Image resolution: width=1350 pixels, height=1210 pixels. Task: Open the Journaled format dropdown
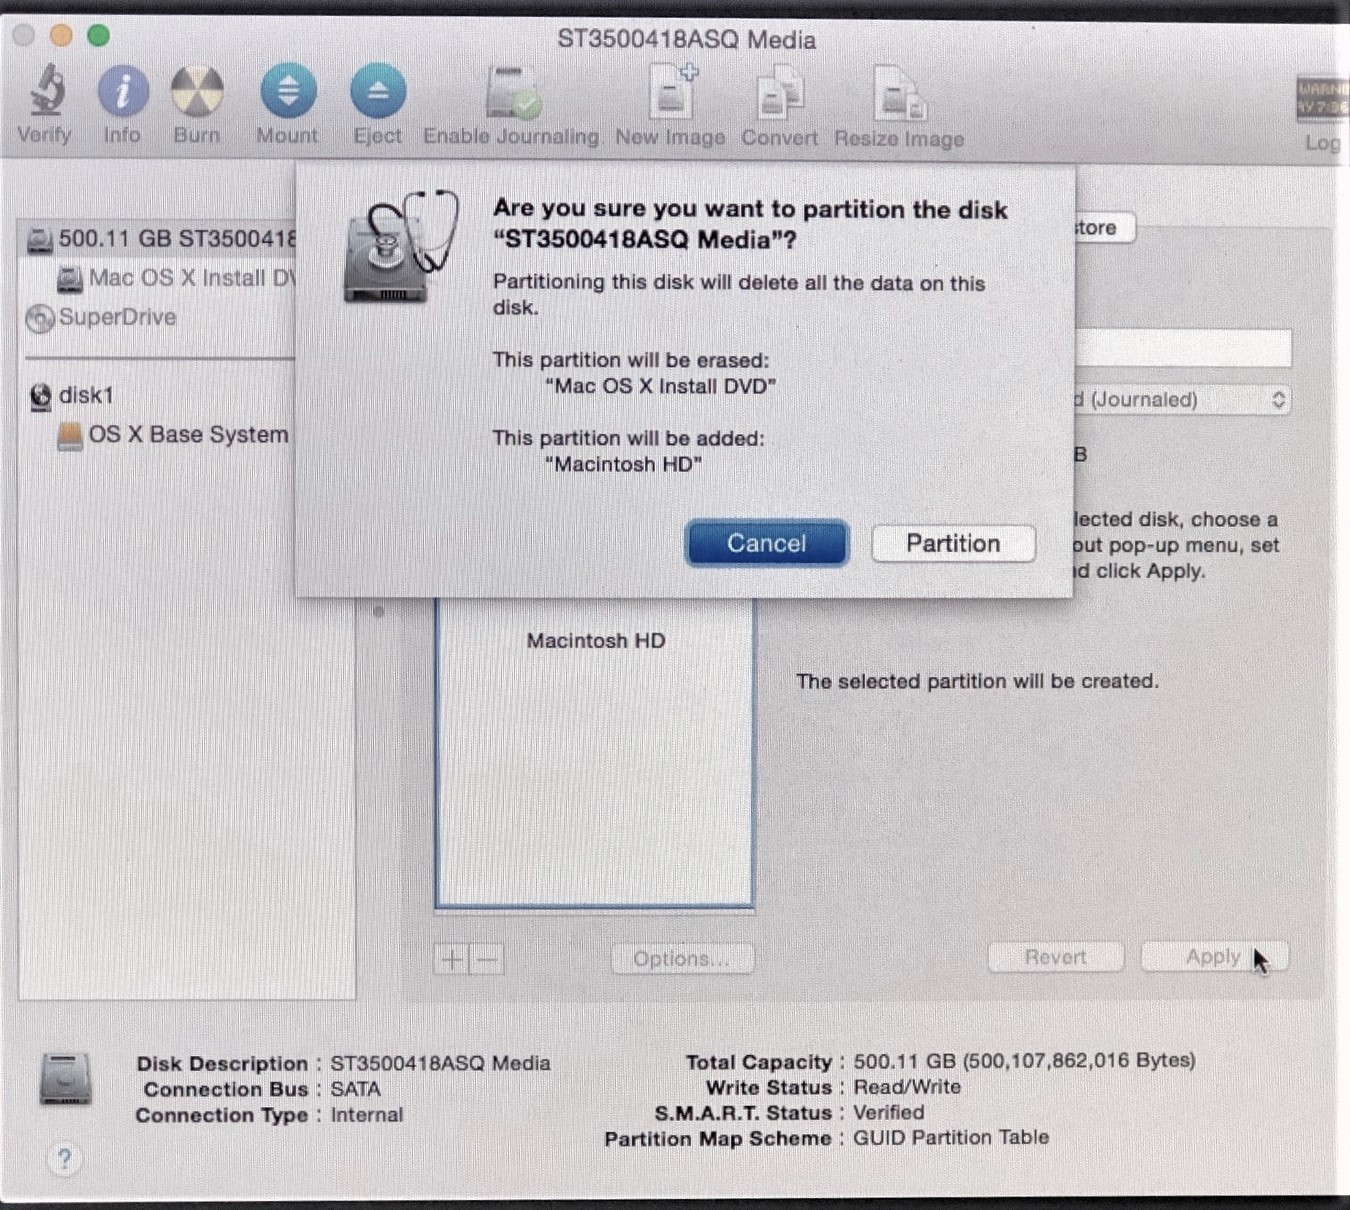(x=1183, y=400)
